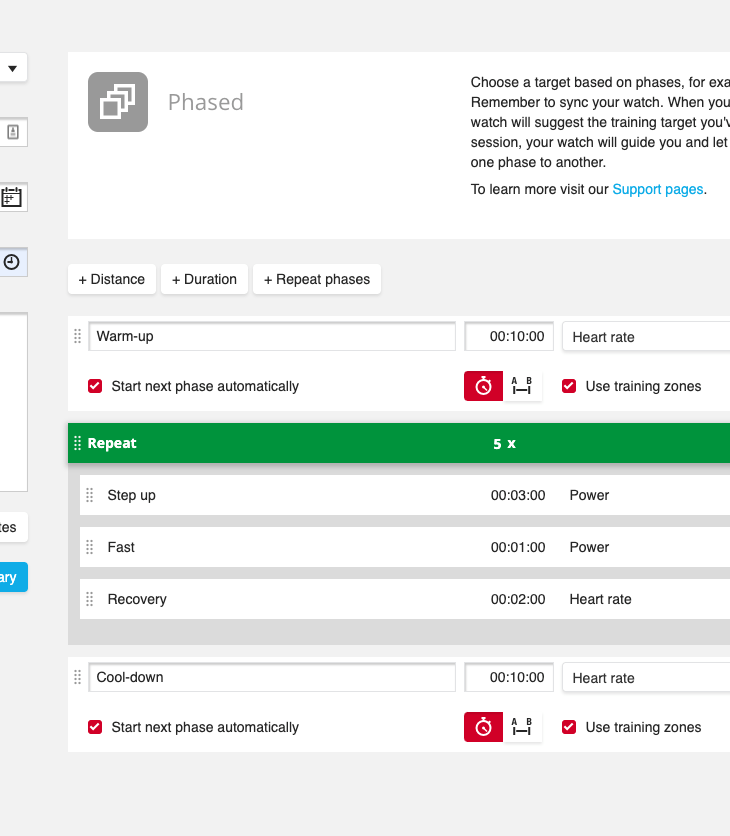Open the Cool-down Heart rate dropdown
Viewport: 730px width, 836px height.
coord(645,678)
